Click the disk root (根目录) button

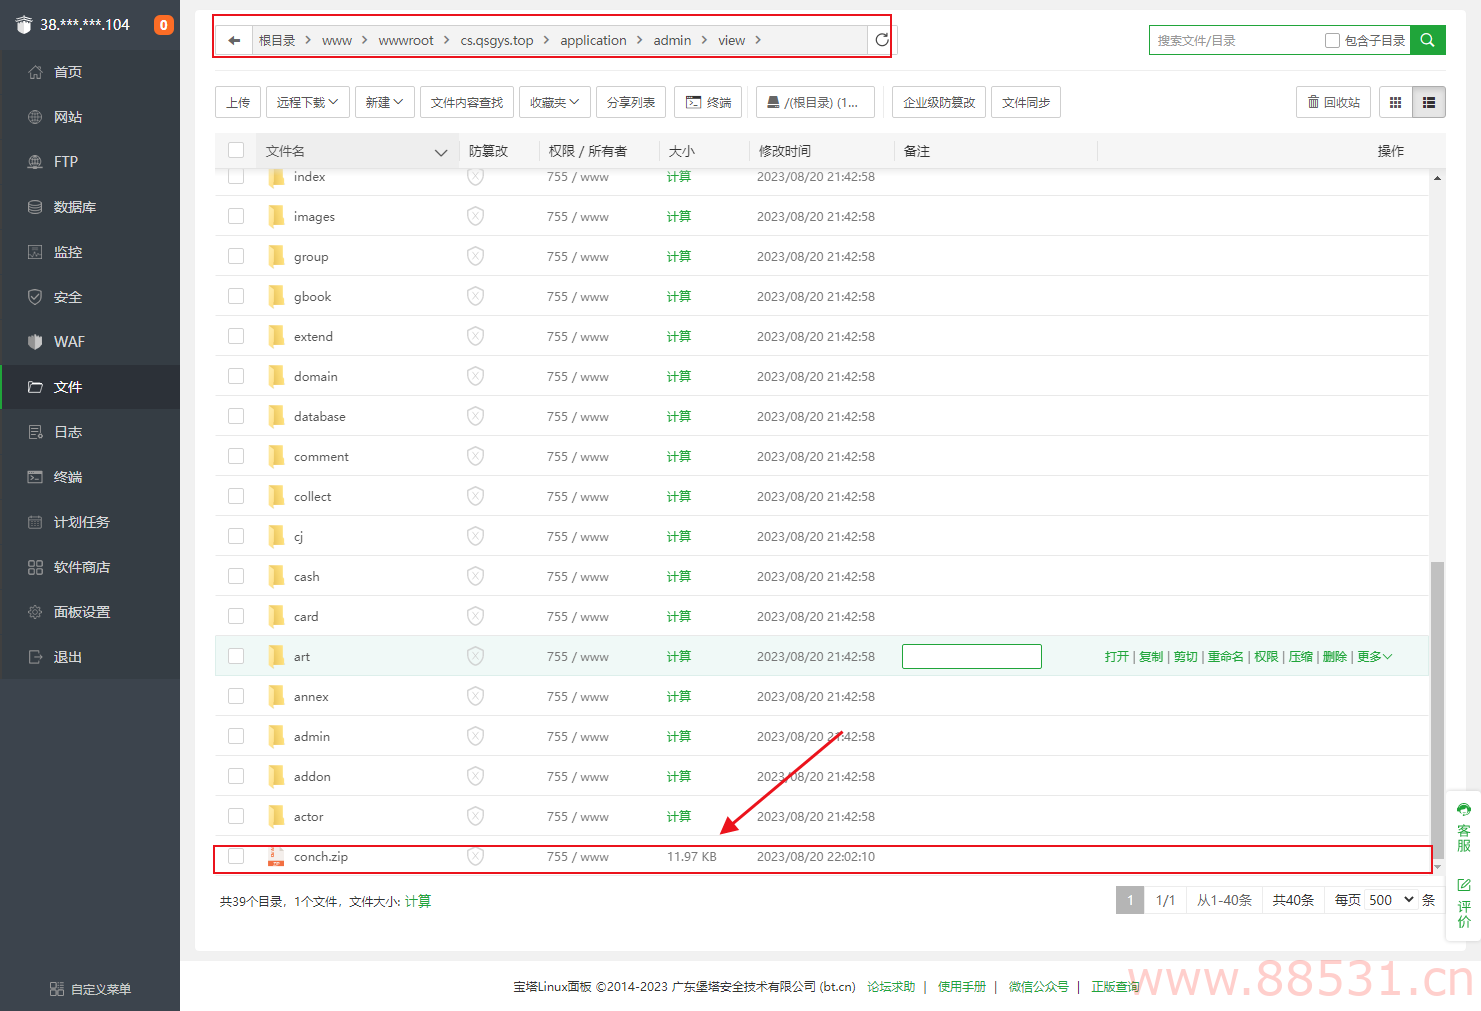click(x=815, y=102)
